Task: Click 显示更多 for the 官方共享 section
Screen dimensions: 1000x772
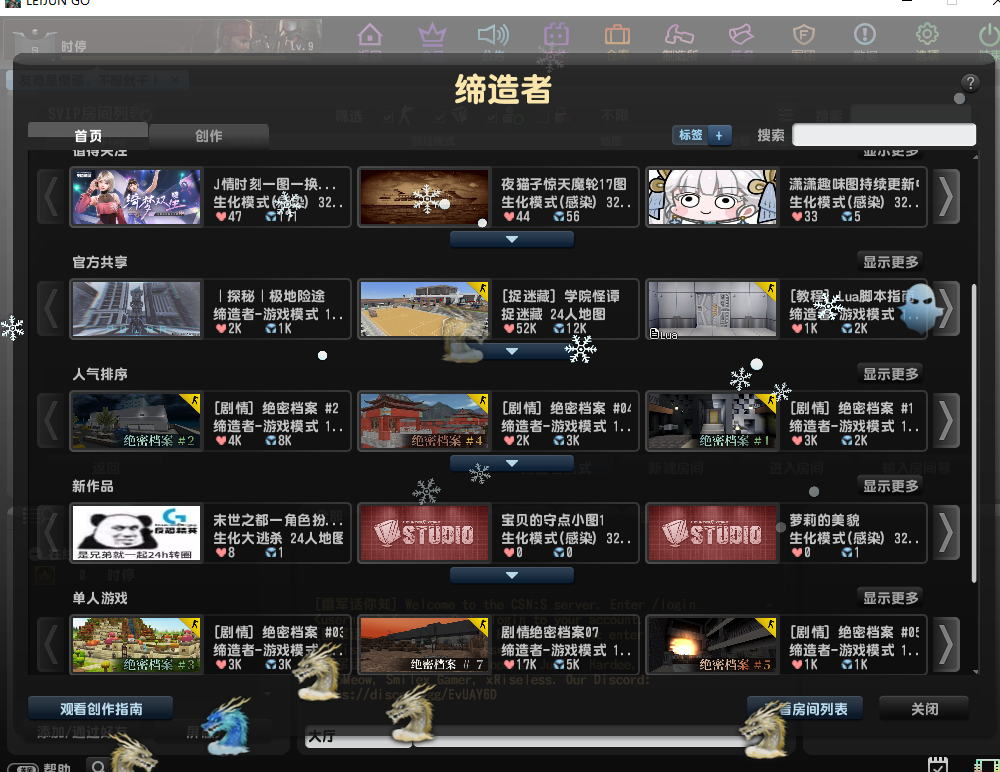Action: (890, 262)
